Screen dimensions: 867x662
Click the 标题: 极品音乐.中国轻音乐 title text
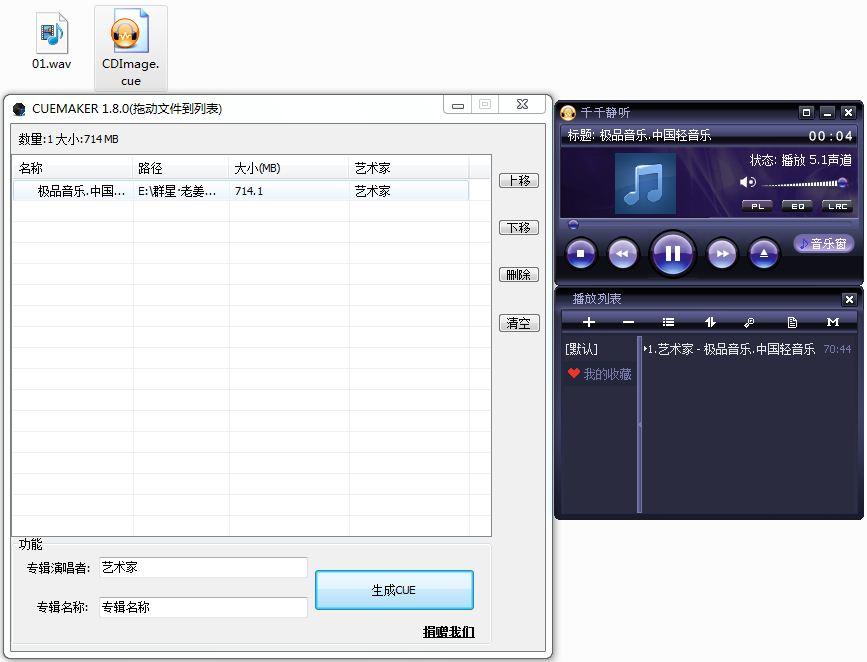point(639,135)
